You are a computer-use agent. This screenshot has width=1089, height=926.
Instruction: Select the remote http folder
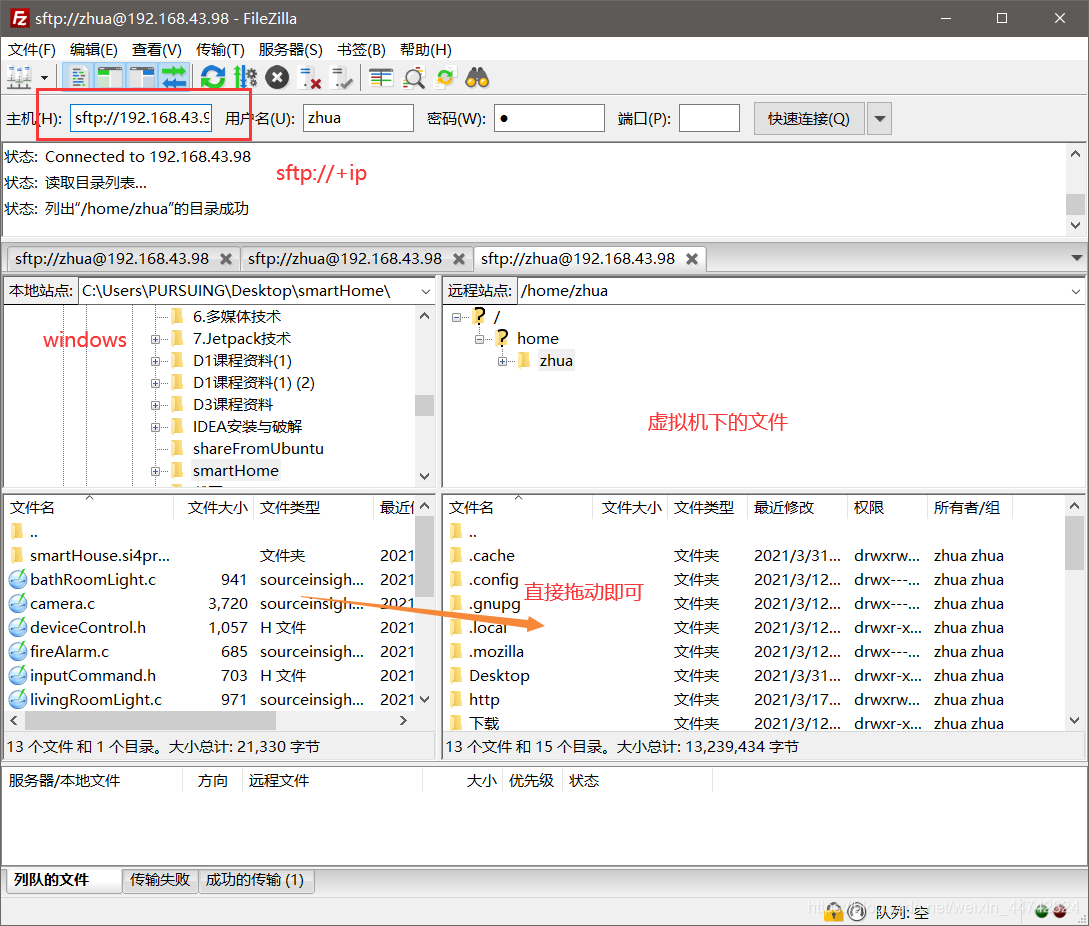(x=484, y=700)
